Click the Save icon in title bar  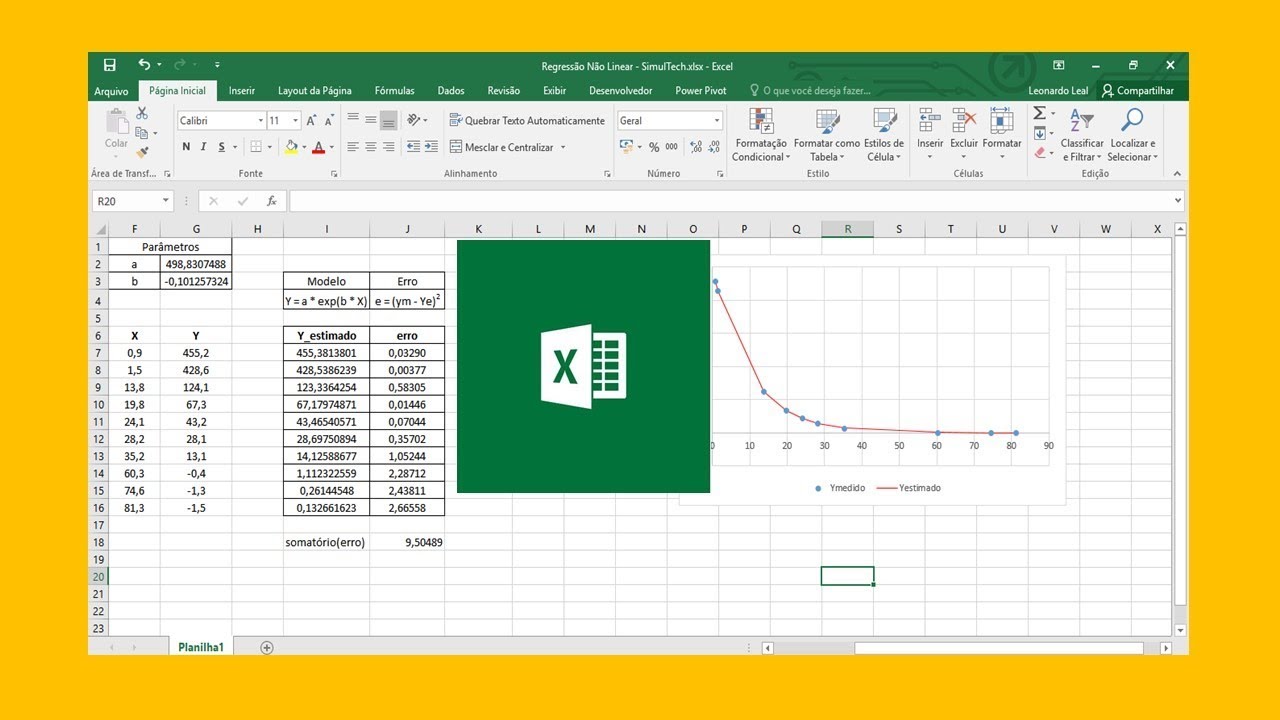(110, 65)
